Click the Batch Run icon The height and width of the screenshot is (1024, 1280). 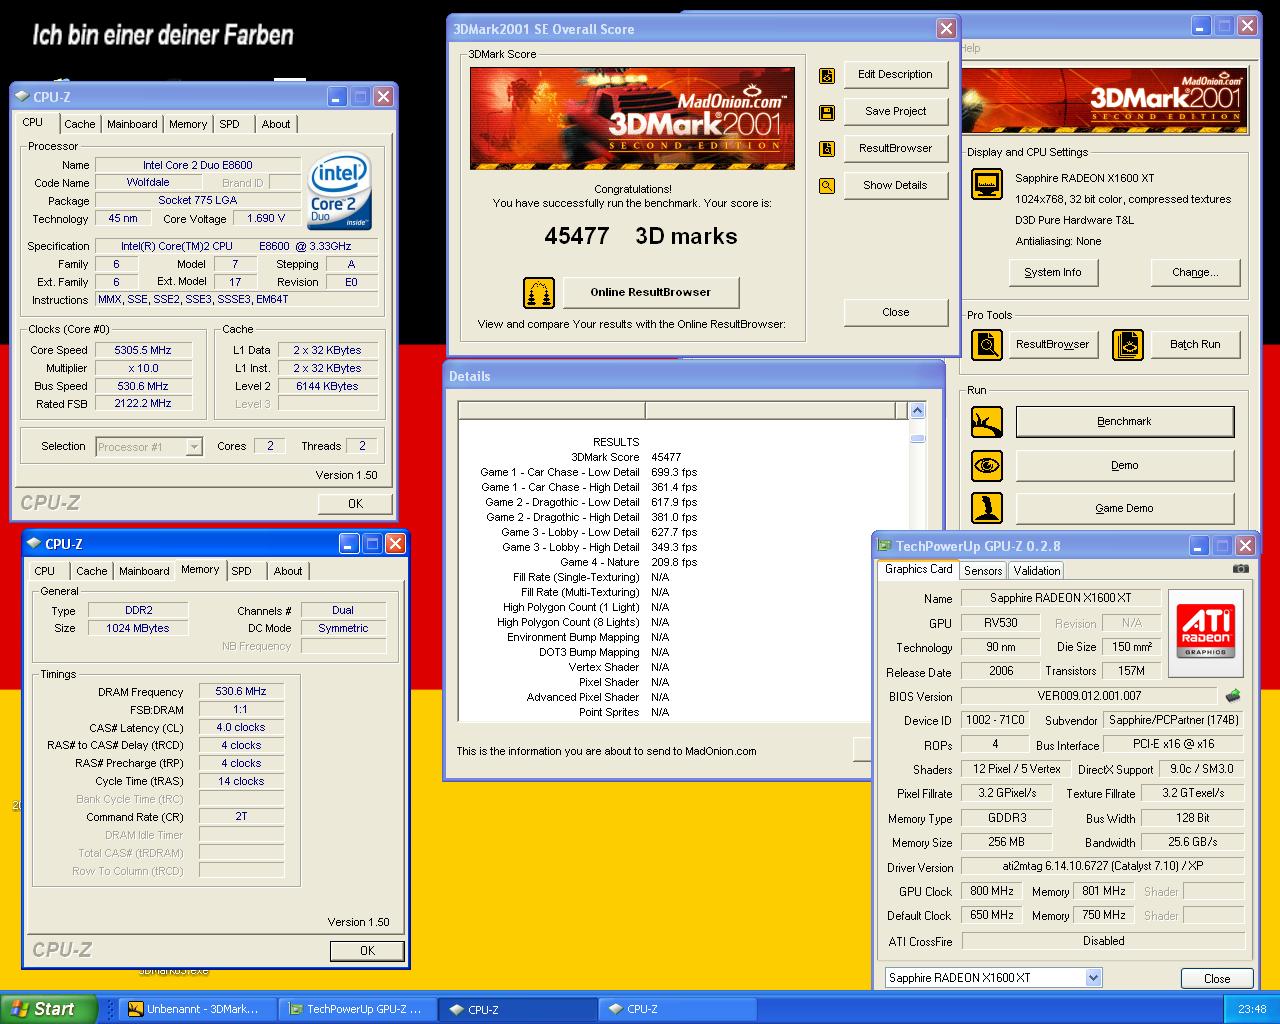(1128, 345)
